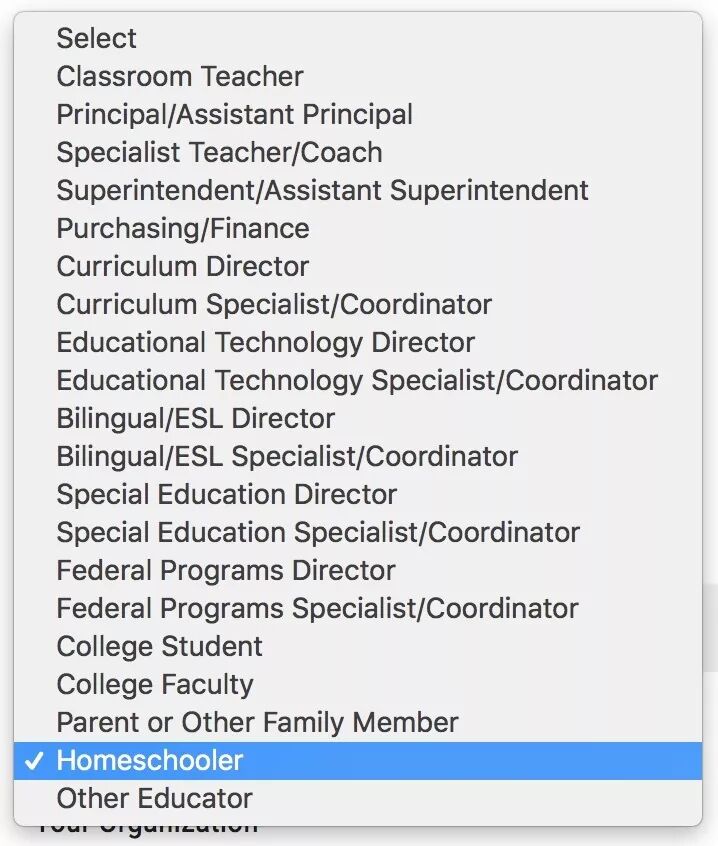Viewport: 718px width, 846px height.
Task: Choose Classroom Teacher from the list
Action: point(180,76)
